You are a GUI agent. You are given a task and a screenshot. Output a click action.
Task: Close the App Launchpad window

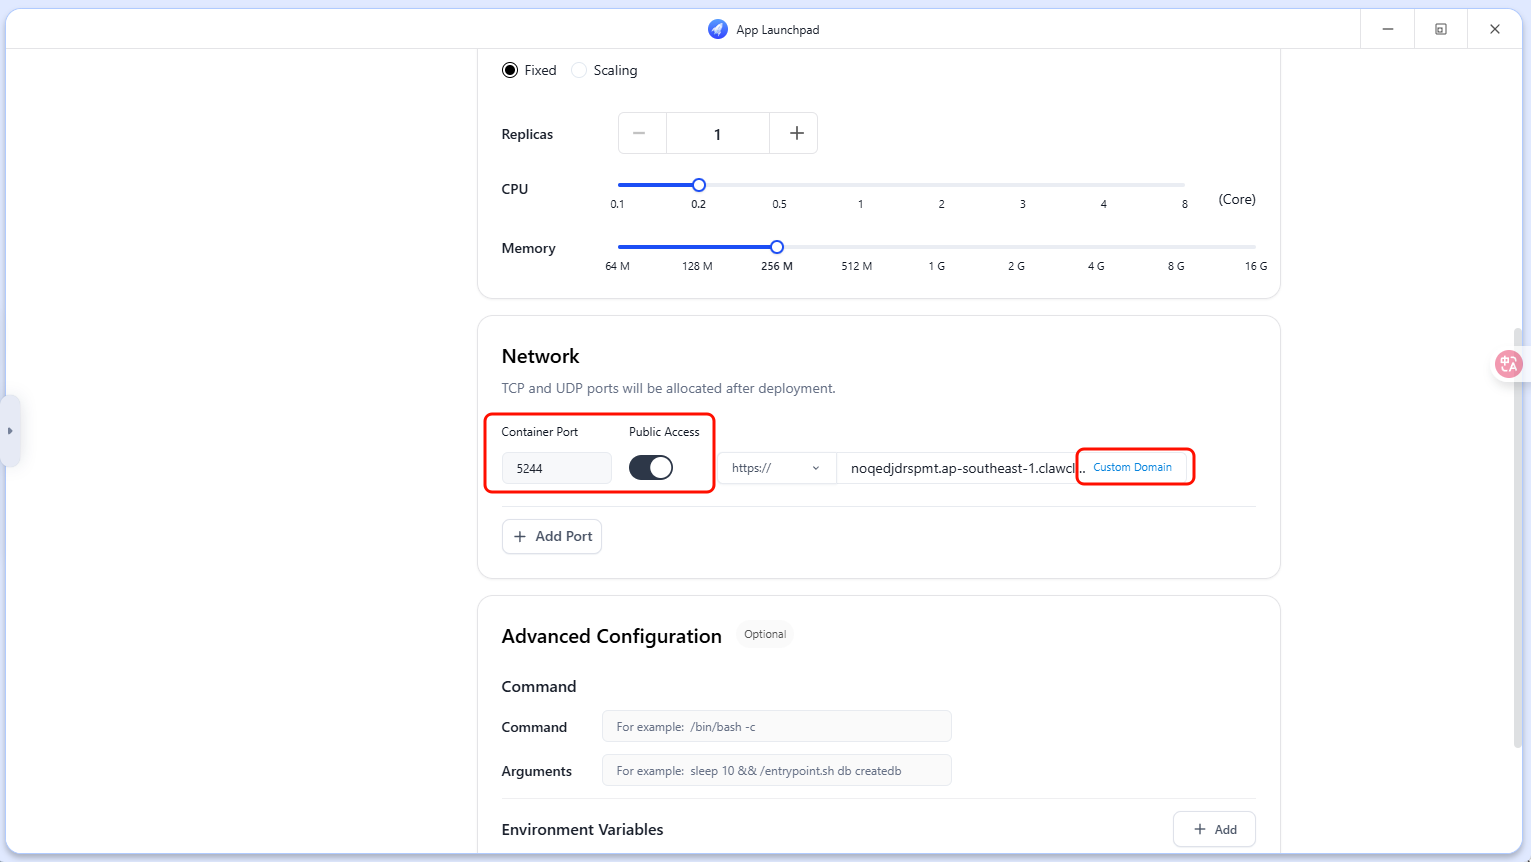(x=1494, y=29)
